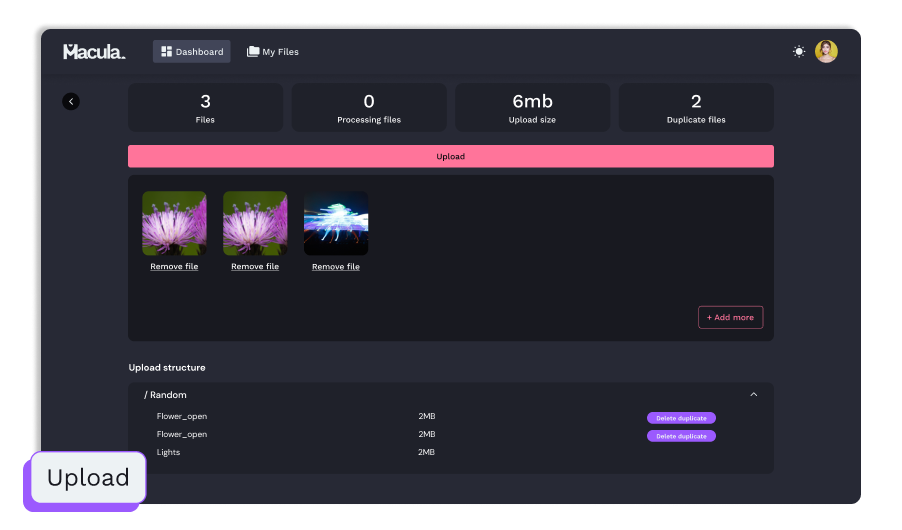
Task: Select the Lights file row
Action: (169, 453)
